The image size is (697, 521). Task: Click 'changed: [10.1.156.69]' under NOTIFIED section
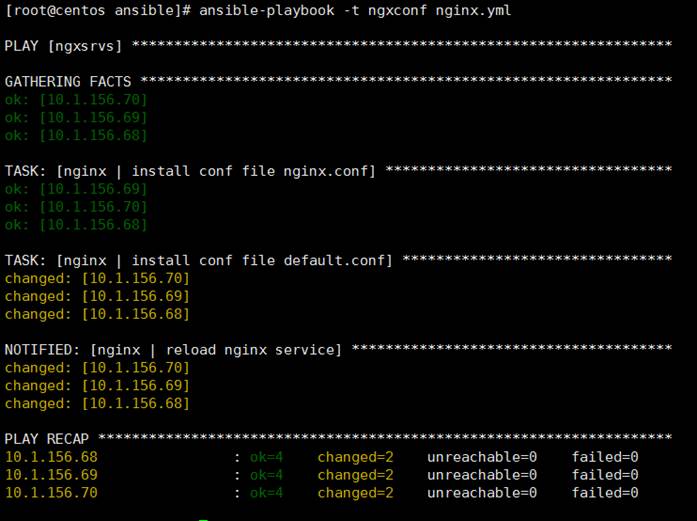[x=97, y=385]
